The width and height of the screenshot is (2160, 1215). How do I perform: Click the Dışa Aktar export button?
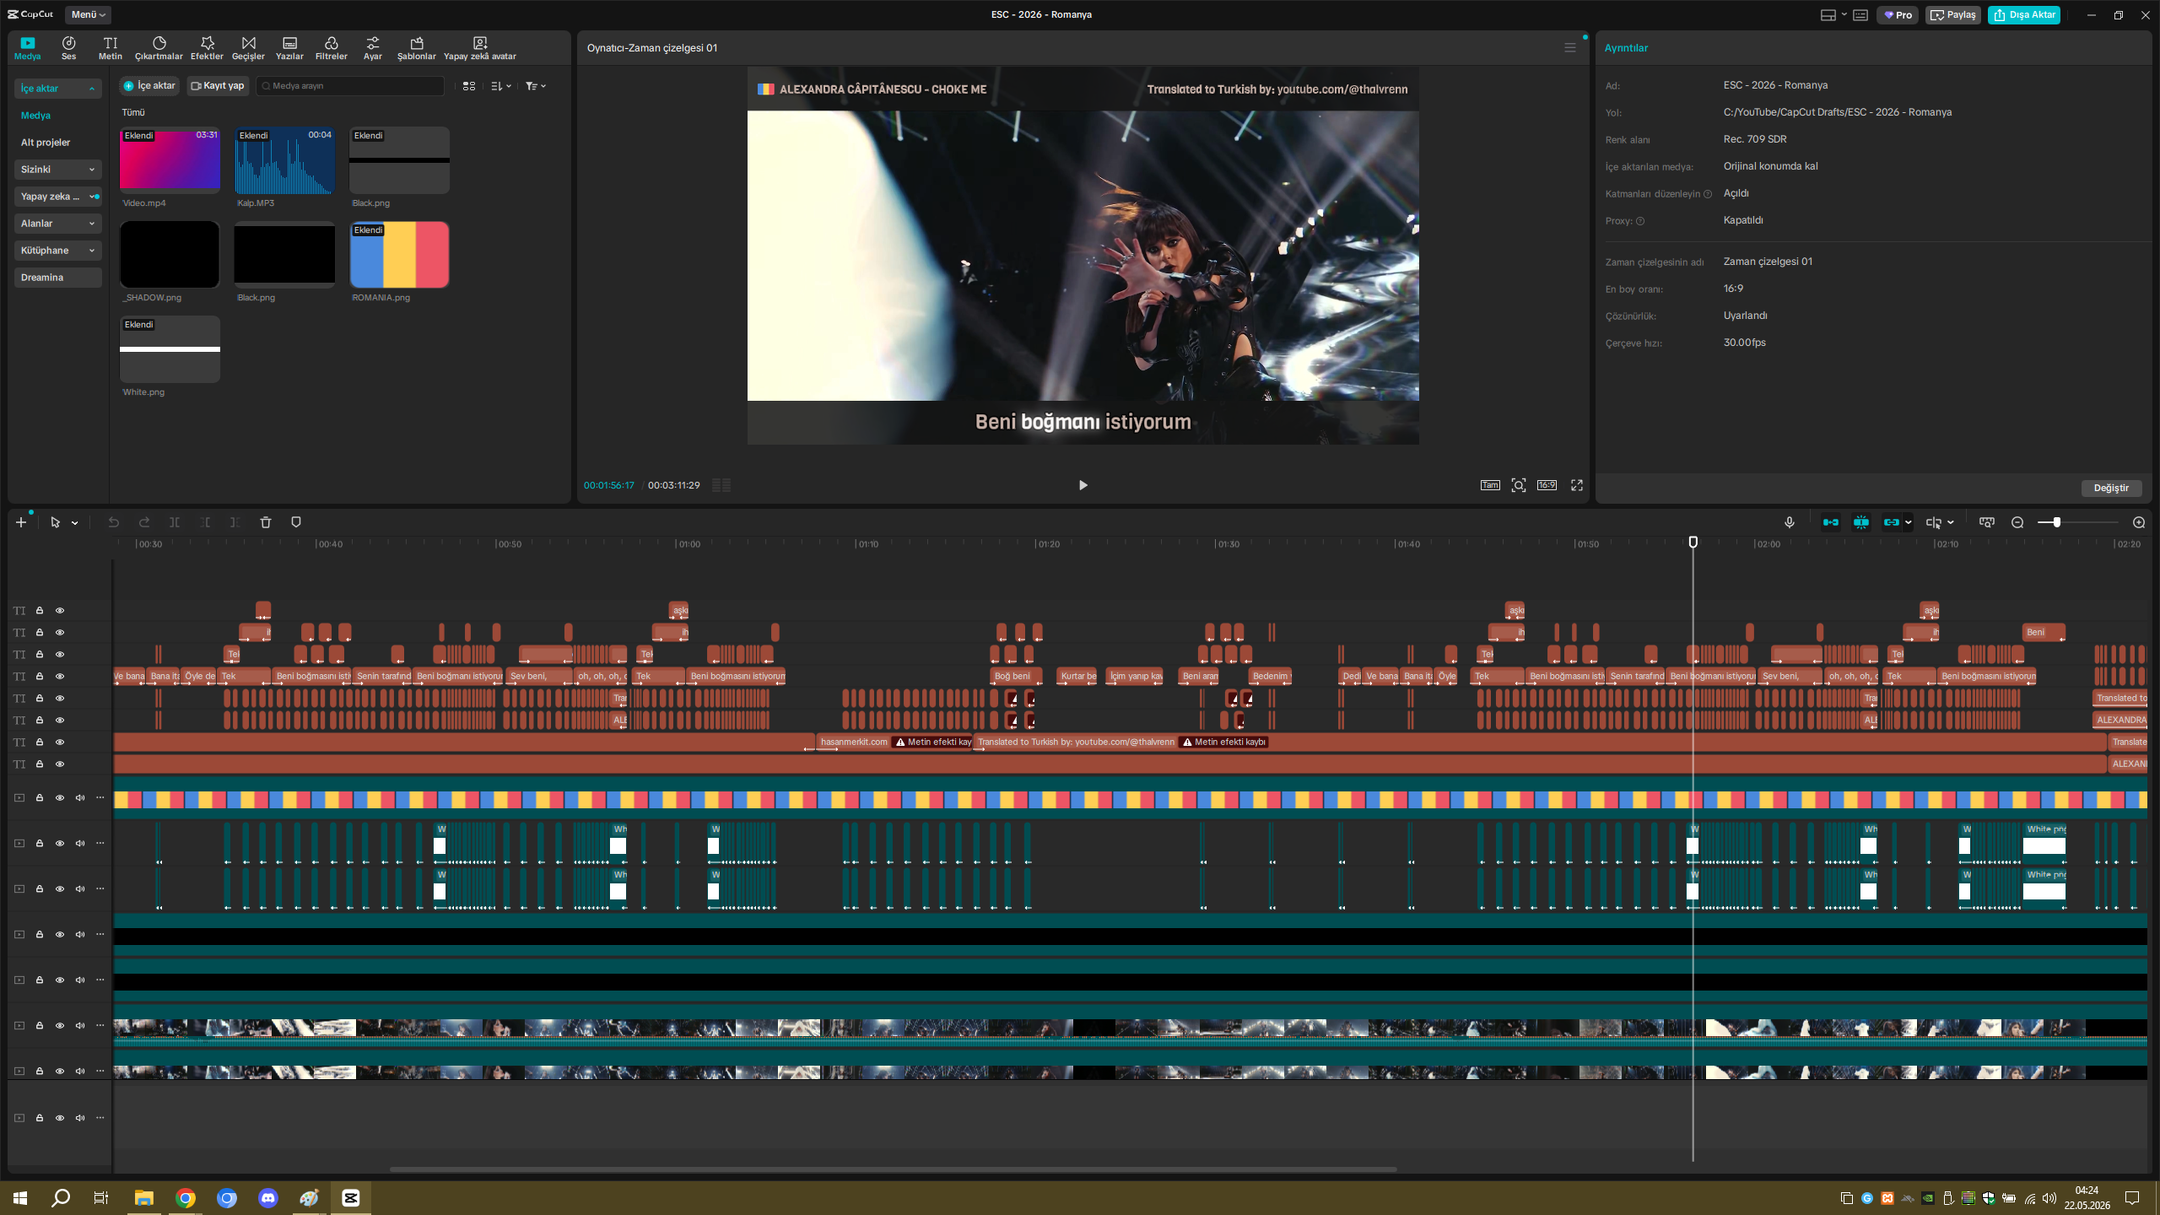point(2024,15)
